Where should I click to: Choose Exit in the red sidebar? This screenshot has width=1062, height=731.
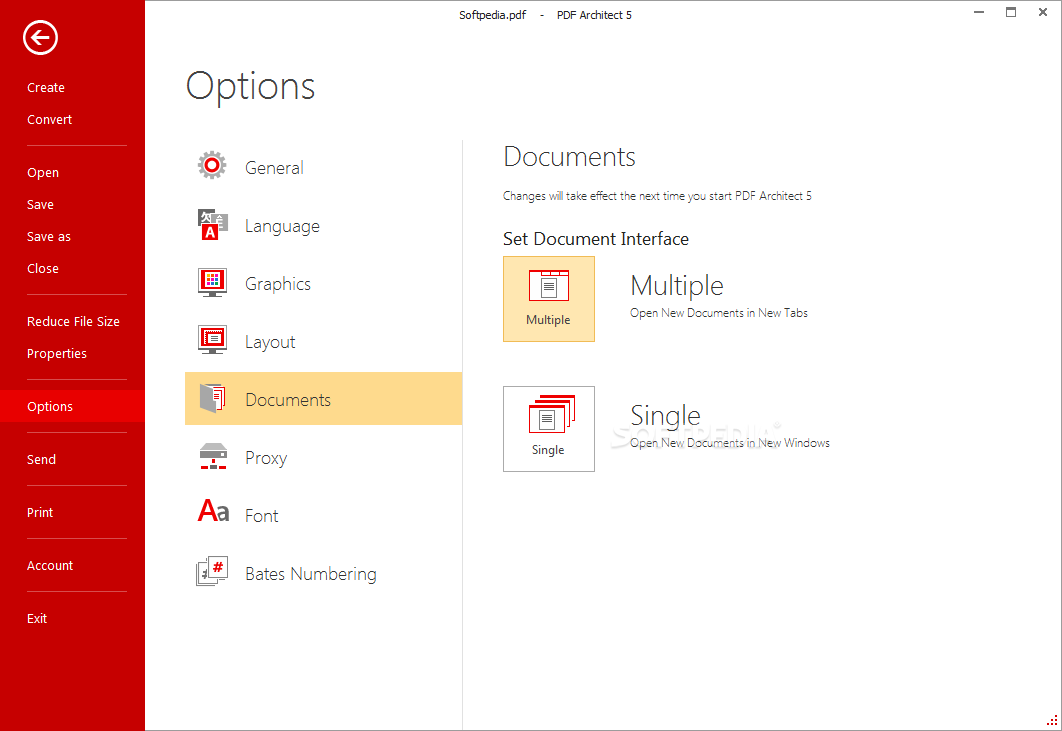(x=37, y=619)
